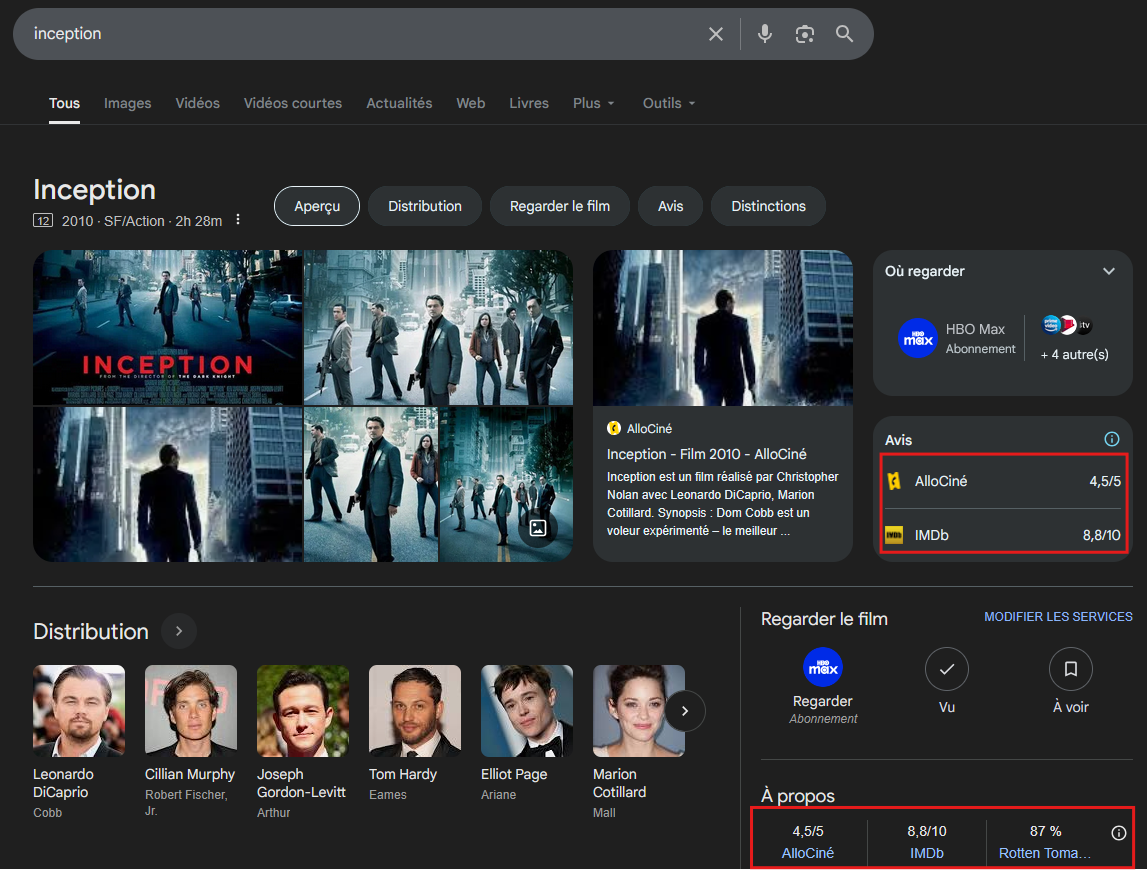Open the AlloCiné 4,5/5 rating row
This screenshot has height=870, width=1147.
1003,481
